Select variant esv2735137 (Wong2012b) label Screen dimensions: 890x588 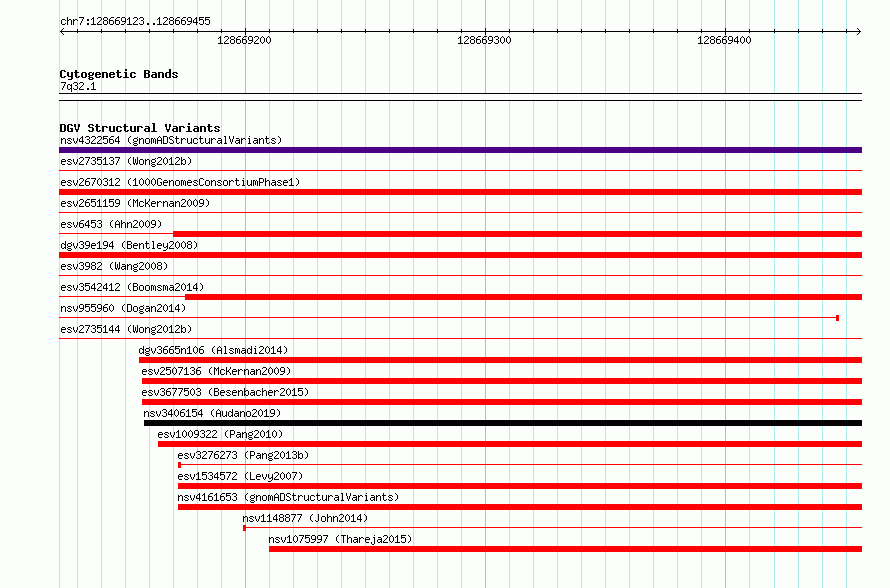click(126, 161)
